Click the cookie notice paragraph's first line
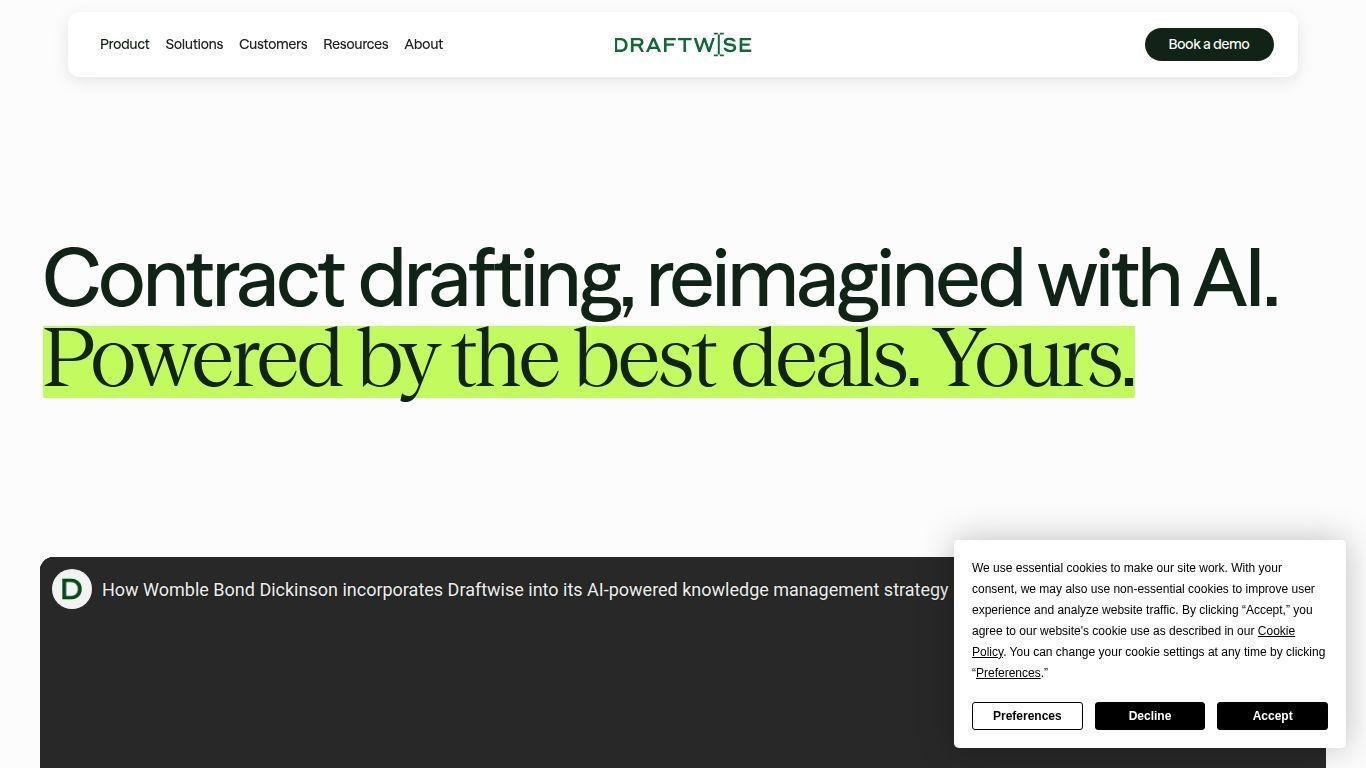This screenshot has height=768, width=1366. (1126, 568)
